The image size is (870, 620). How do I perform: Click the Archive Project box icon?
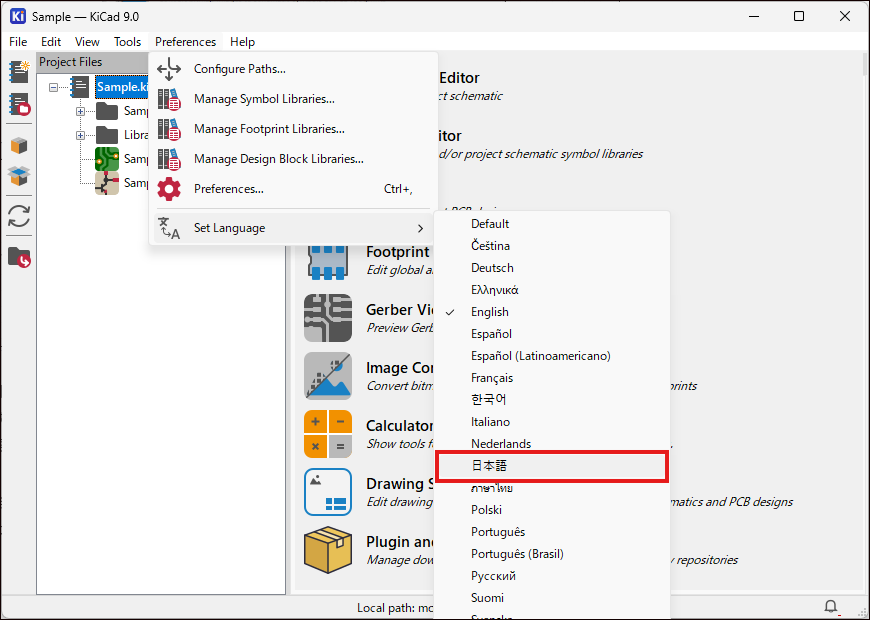[x=19, y=146]
